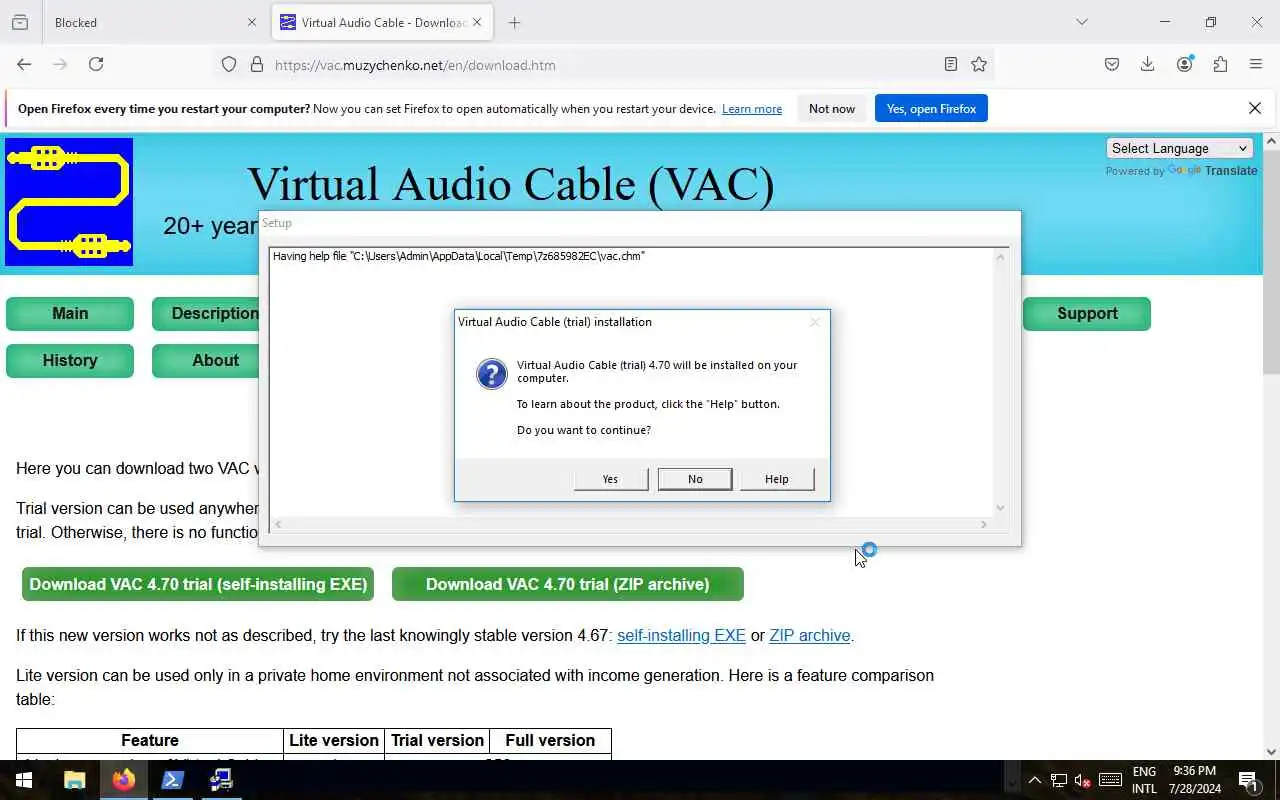Open the 4.67 ZIP archive link
Viewport: 1280px width, 800px height.
click(x=810, y=635)
